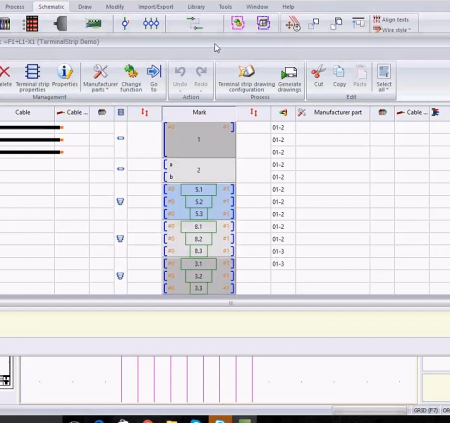Click the Undo arrow
Screen dimensions: 450x423
tap(180, 71)
